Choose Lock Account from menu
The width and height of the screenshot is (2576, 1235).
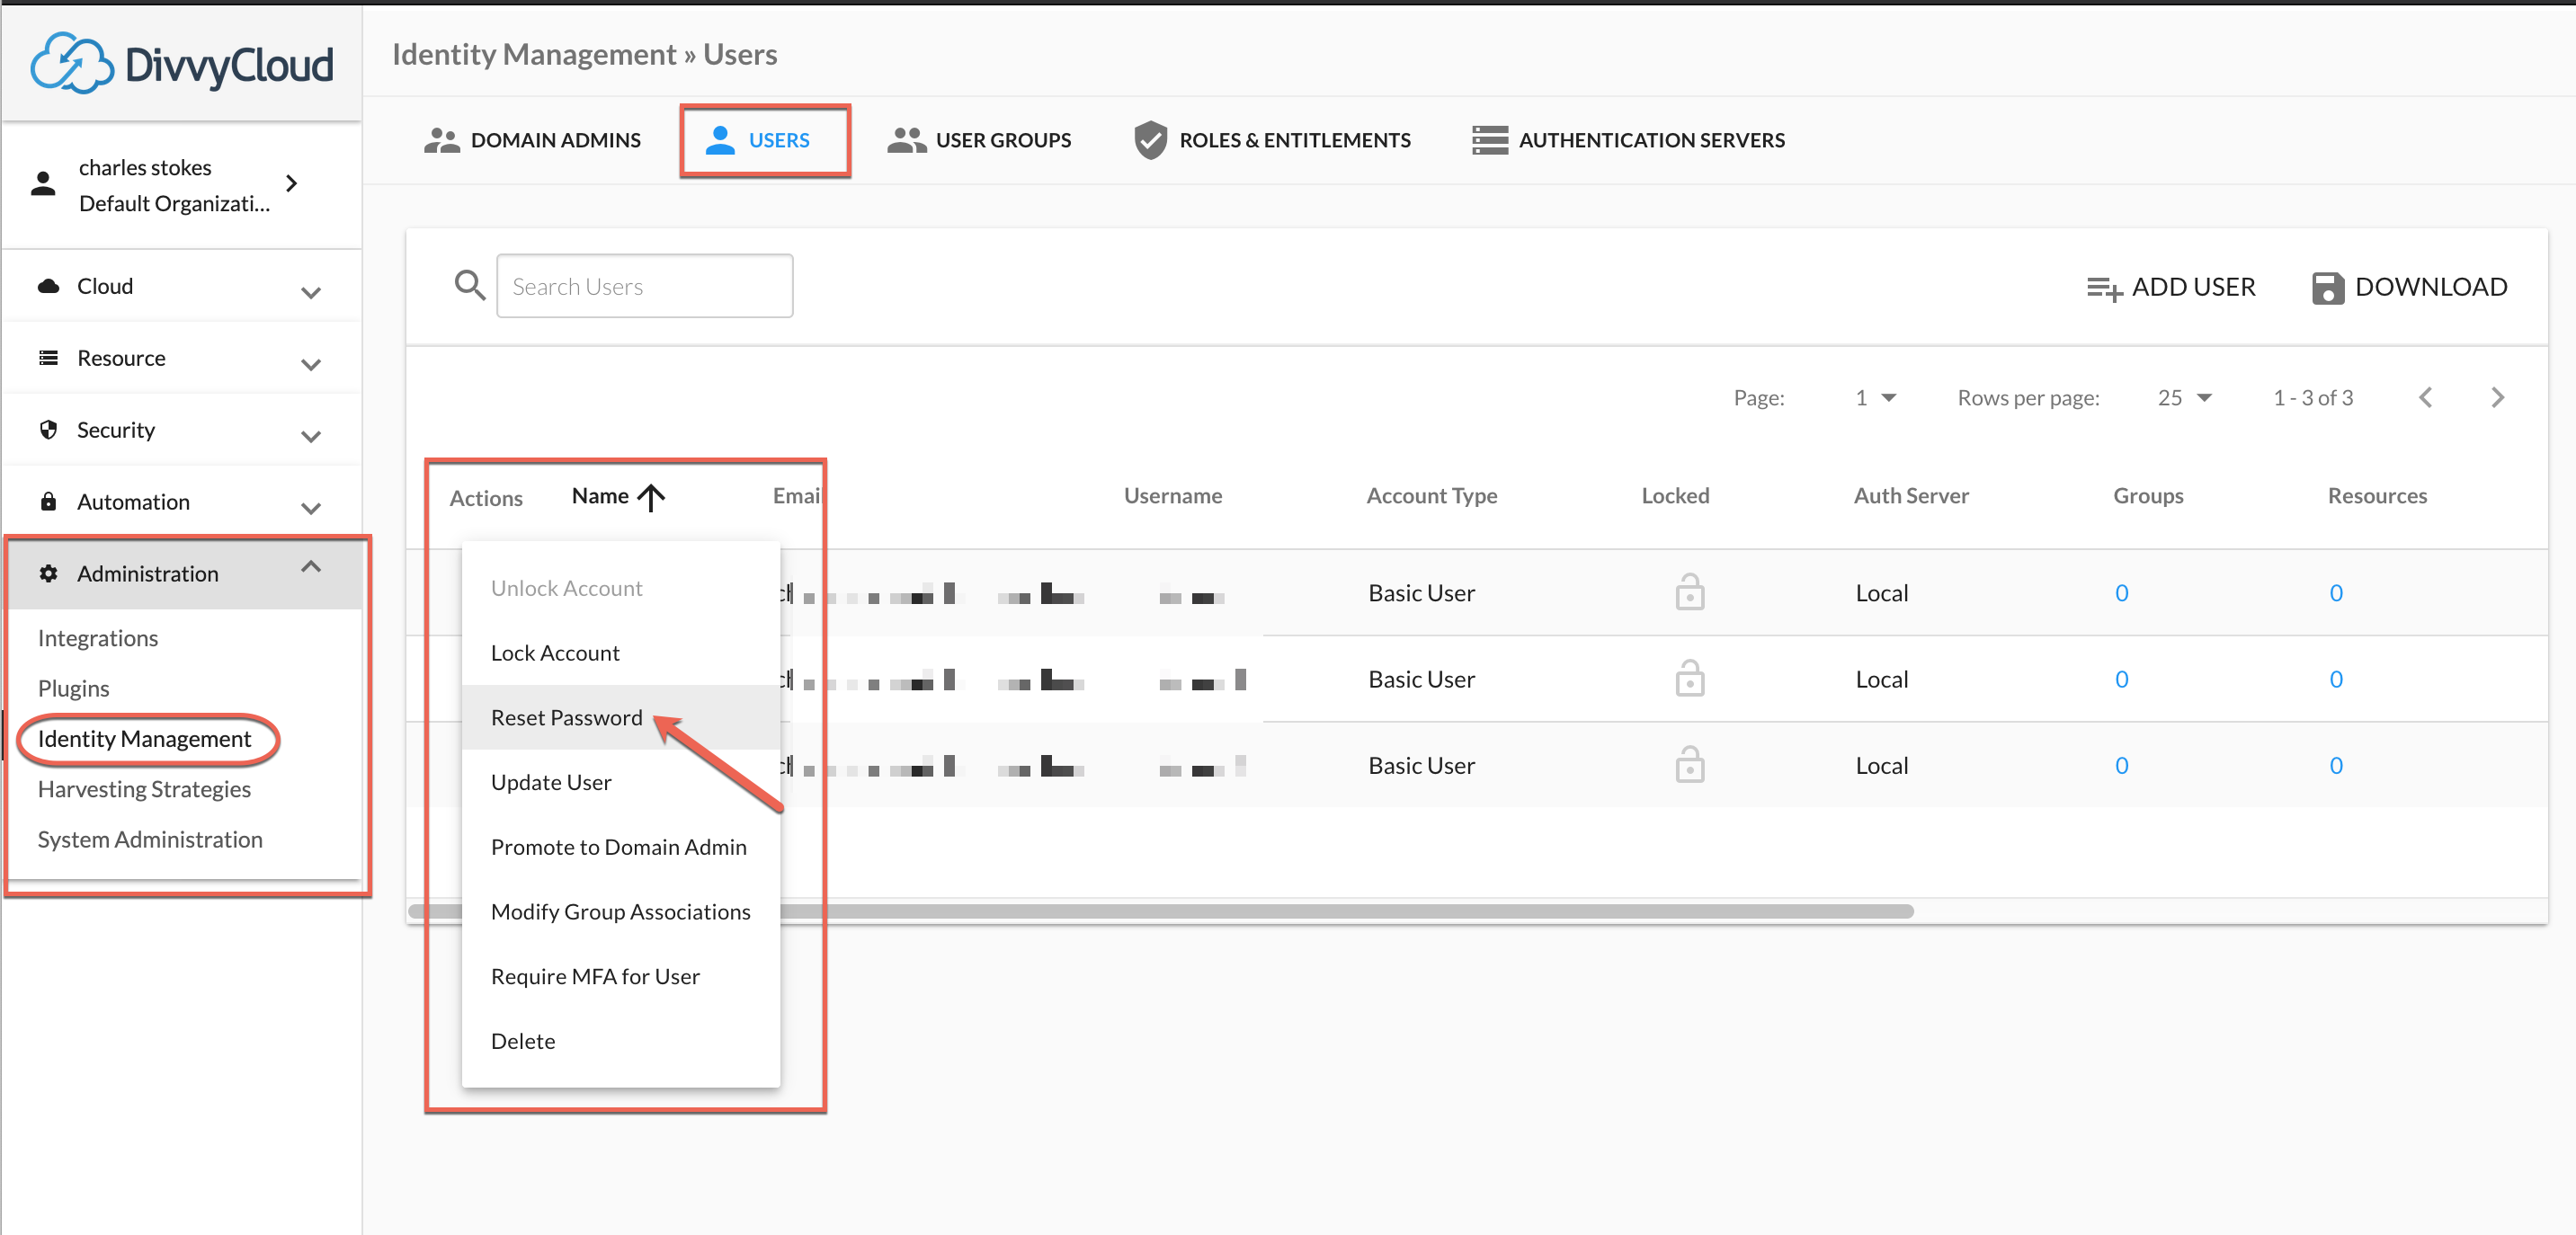(620, 653)
